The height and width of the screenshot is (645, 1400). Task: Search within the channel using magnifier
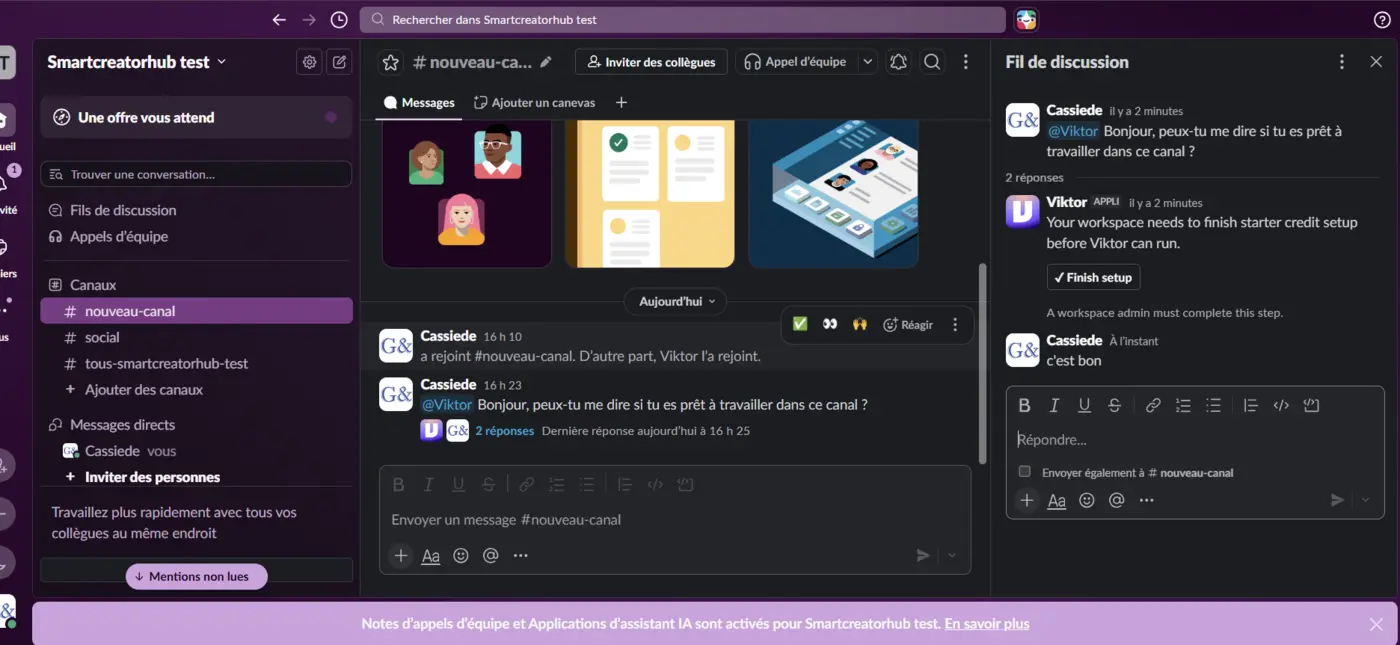point(932,62)
